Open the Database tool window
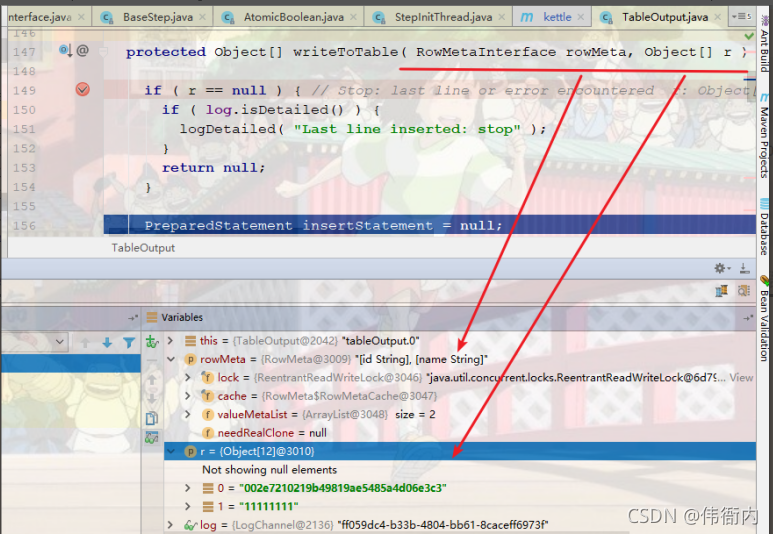The image size is (773, 534). coord(765,227)
